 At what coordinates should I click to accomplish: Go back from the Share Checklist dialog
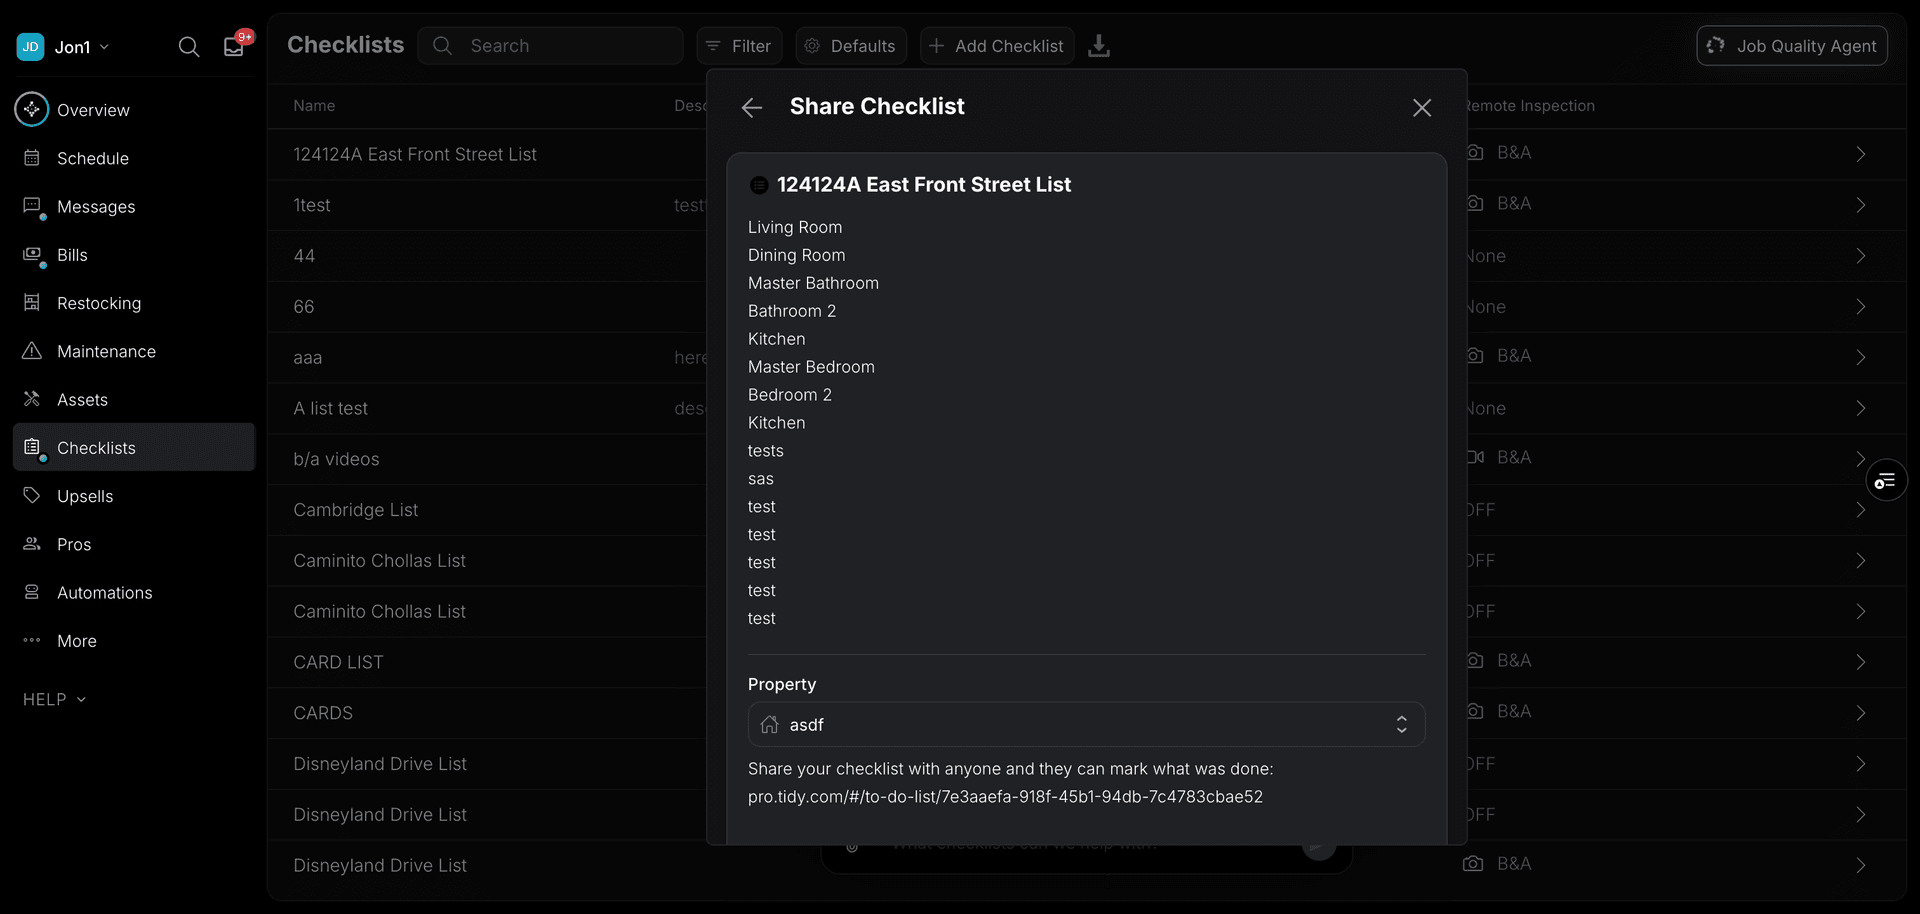coord(751,108)
